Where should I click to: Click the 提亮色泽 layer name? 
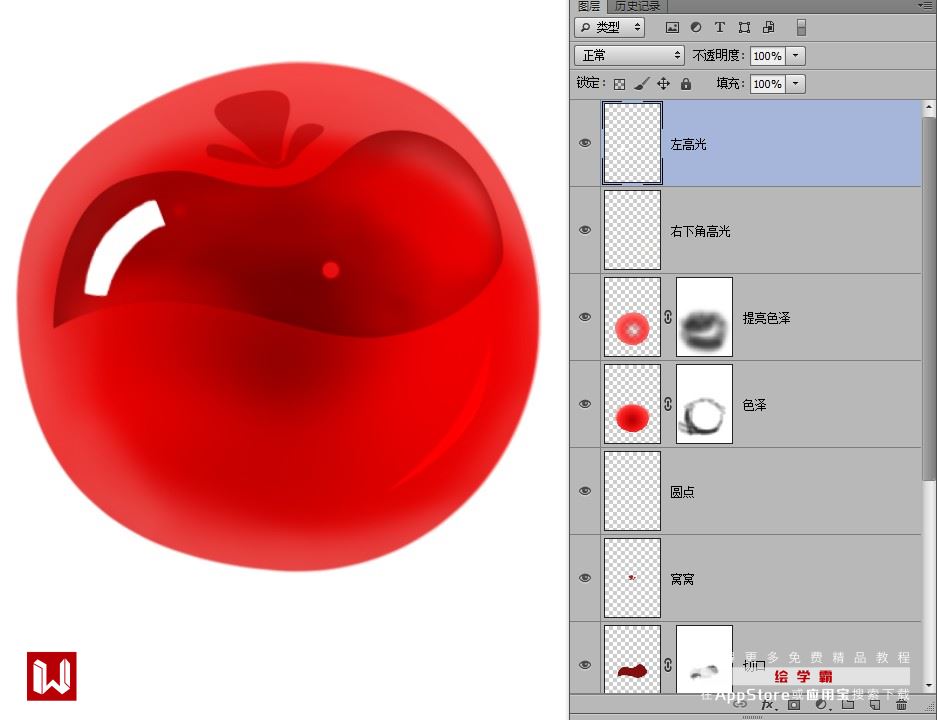(766, 318)
